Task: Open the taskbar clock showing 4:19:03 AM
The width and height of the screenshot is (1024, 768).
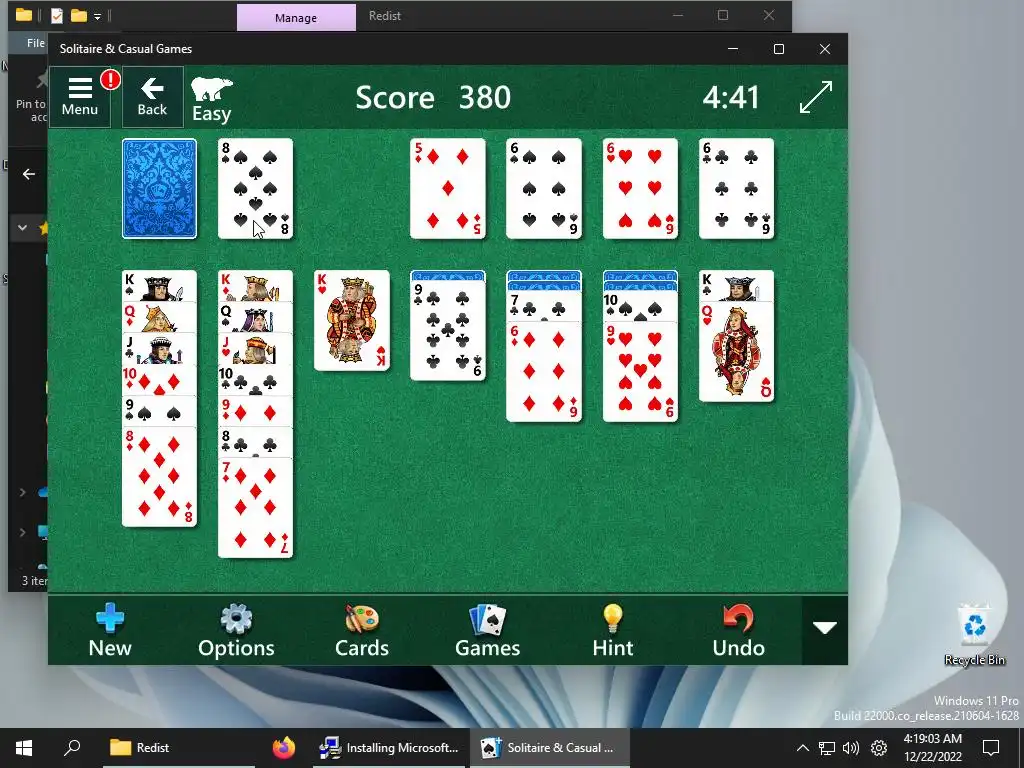Action: tap(933, 748)
